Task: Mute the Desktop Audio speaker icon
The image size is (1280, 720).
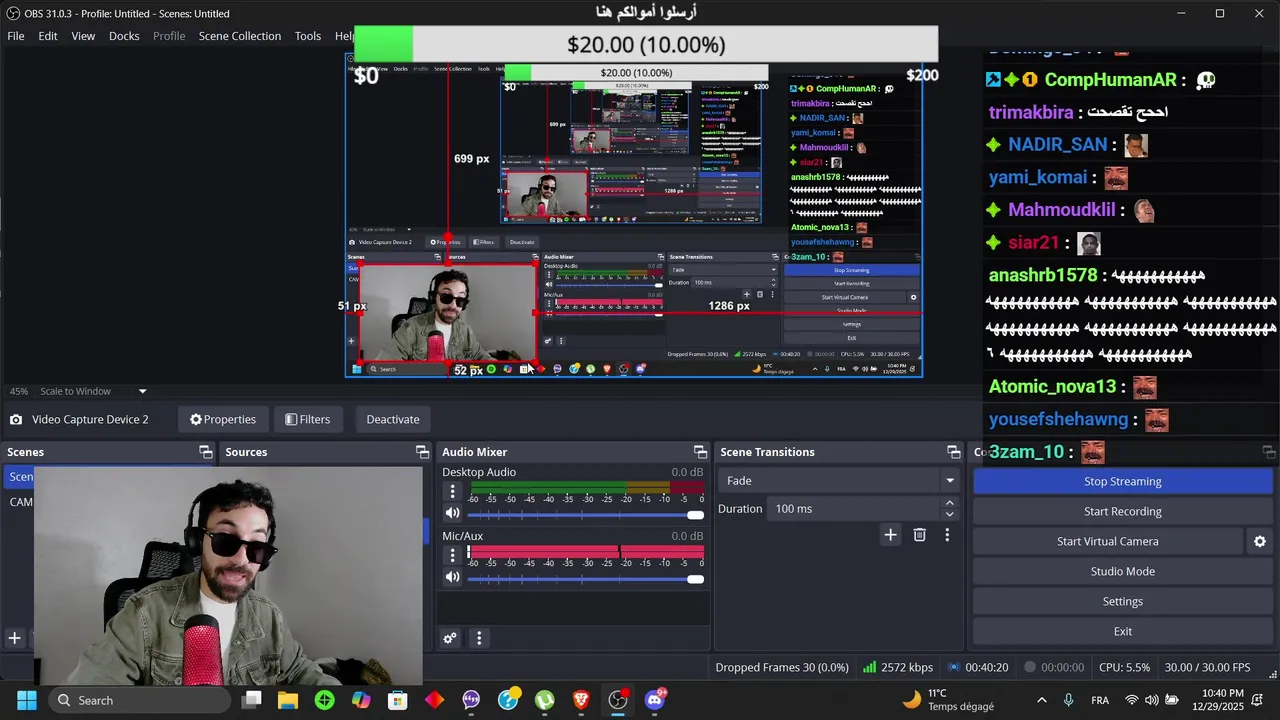Action: tap(452, 513)
